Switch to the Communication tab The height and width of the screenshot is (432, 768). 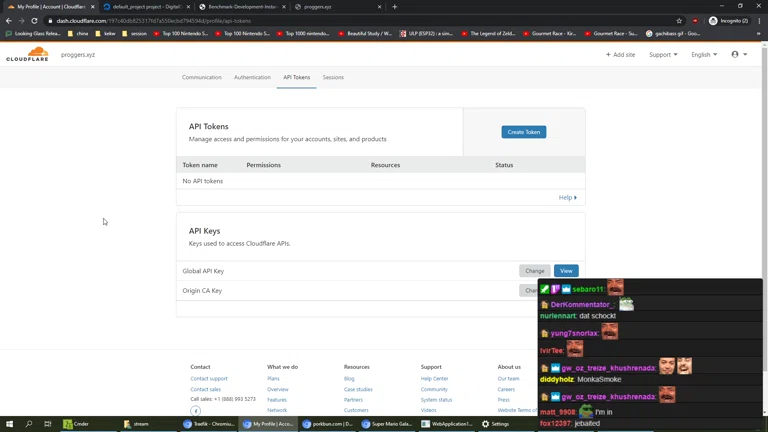click(x=202, y=77)
